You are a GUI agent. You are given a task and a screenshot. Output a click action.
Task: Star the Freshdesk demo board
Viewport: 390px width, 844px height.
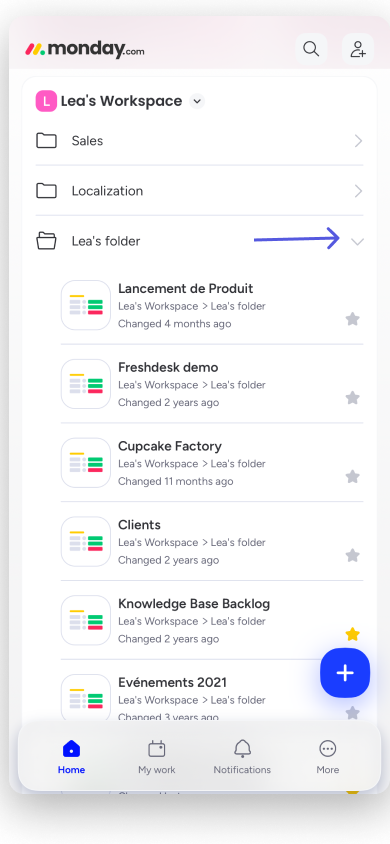352,398
